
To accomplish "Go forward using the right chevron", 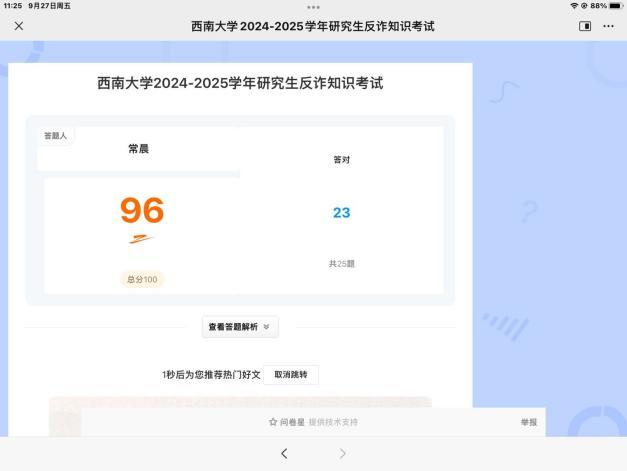I will tap(343, 453).
